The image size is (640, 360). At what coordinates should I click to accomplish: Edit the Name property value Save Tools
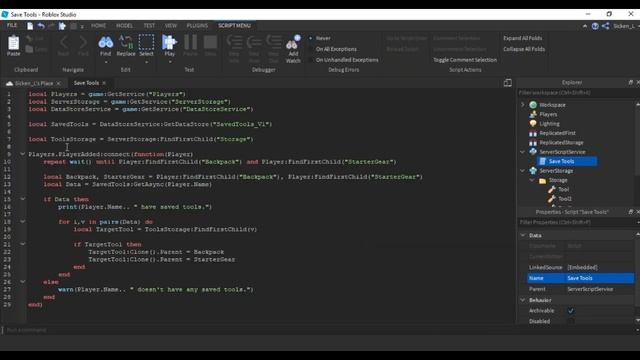click(600, 278)
